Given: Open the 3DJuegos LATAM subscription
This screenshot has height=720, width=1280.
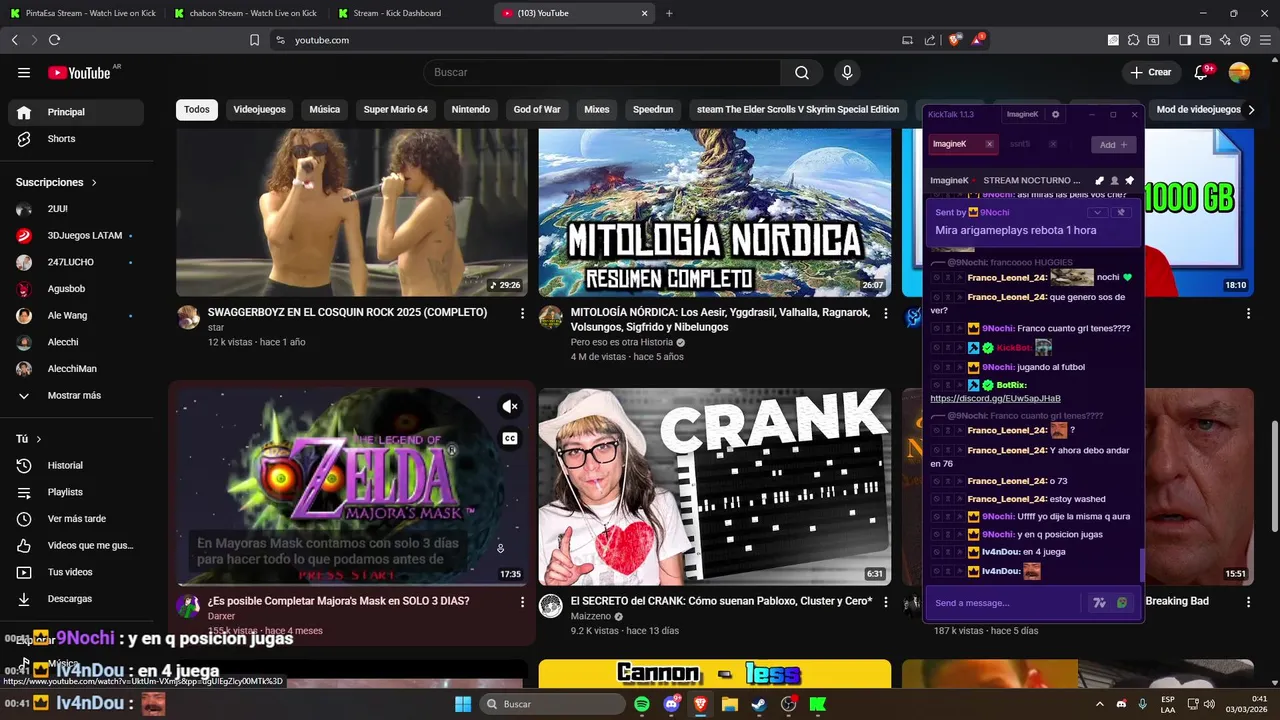Looking at the screenshot, I should click(76, 235).
